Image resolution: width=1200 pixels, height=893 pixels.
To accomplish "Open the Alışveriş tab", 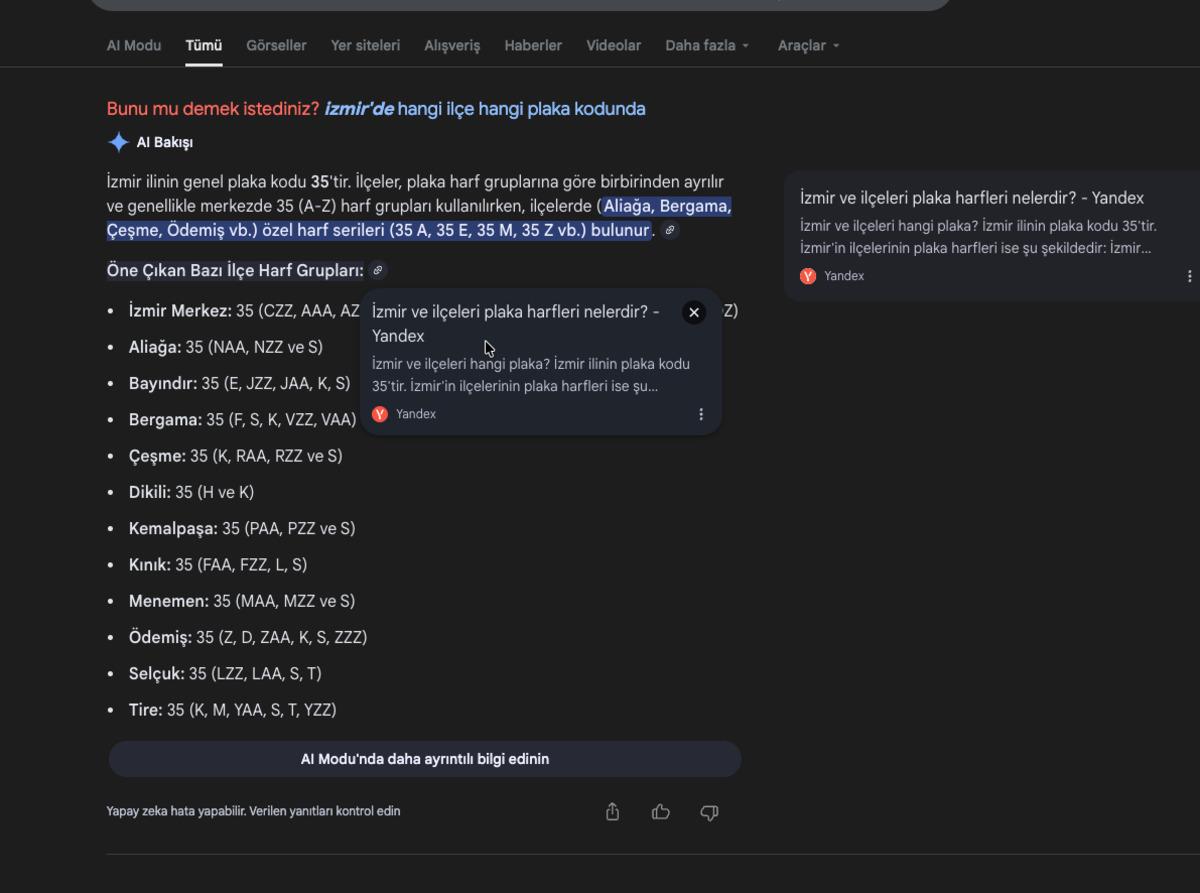I will (452, 46).
